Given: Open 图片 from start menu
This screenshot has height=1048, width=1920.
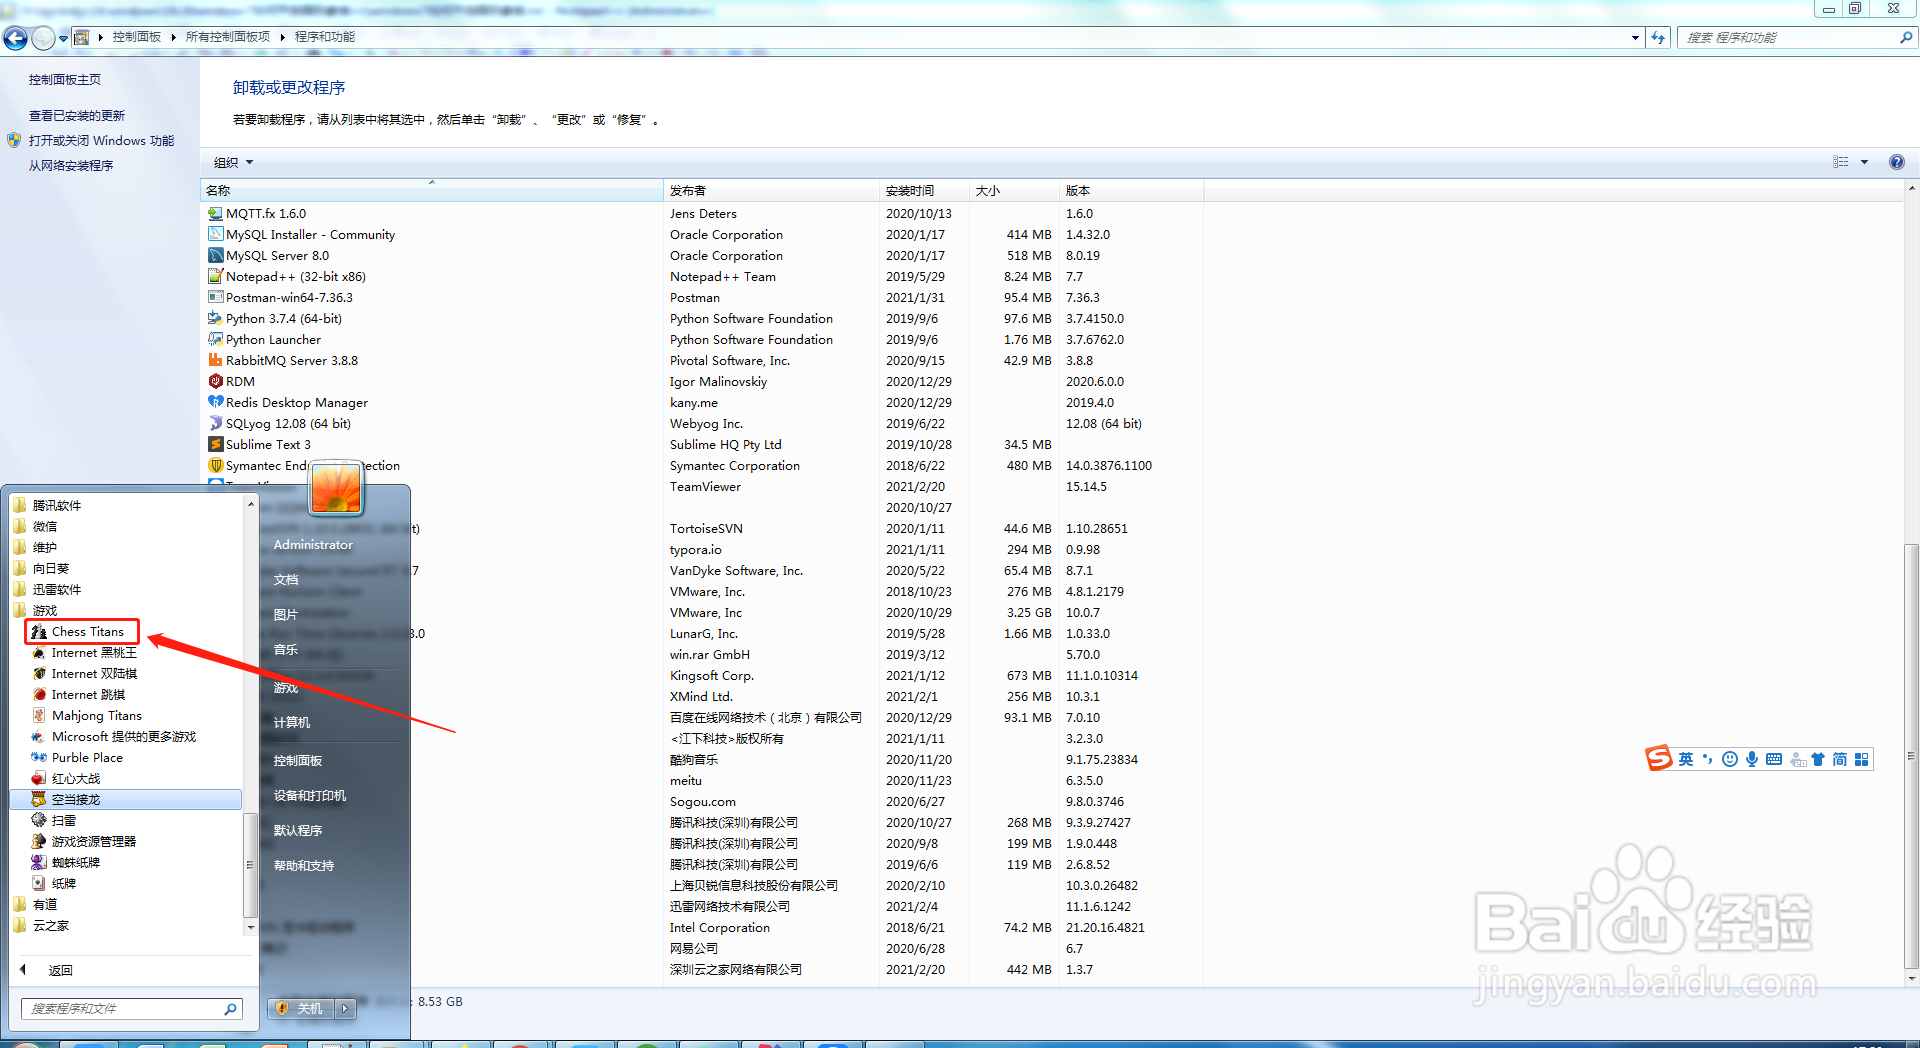Looking at the screenshot, I should pyautogui.click(x=286, y=615).
